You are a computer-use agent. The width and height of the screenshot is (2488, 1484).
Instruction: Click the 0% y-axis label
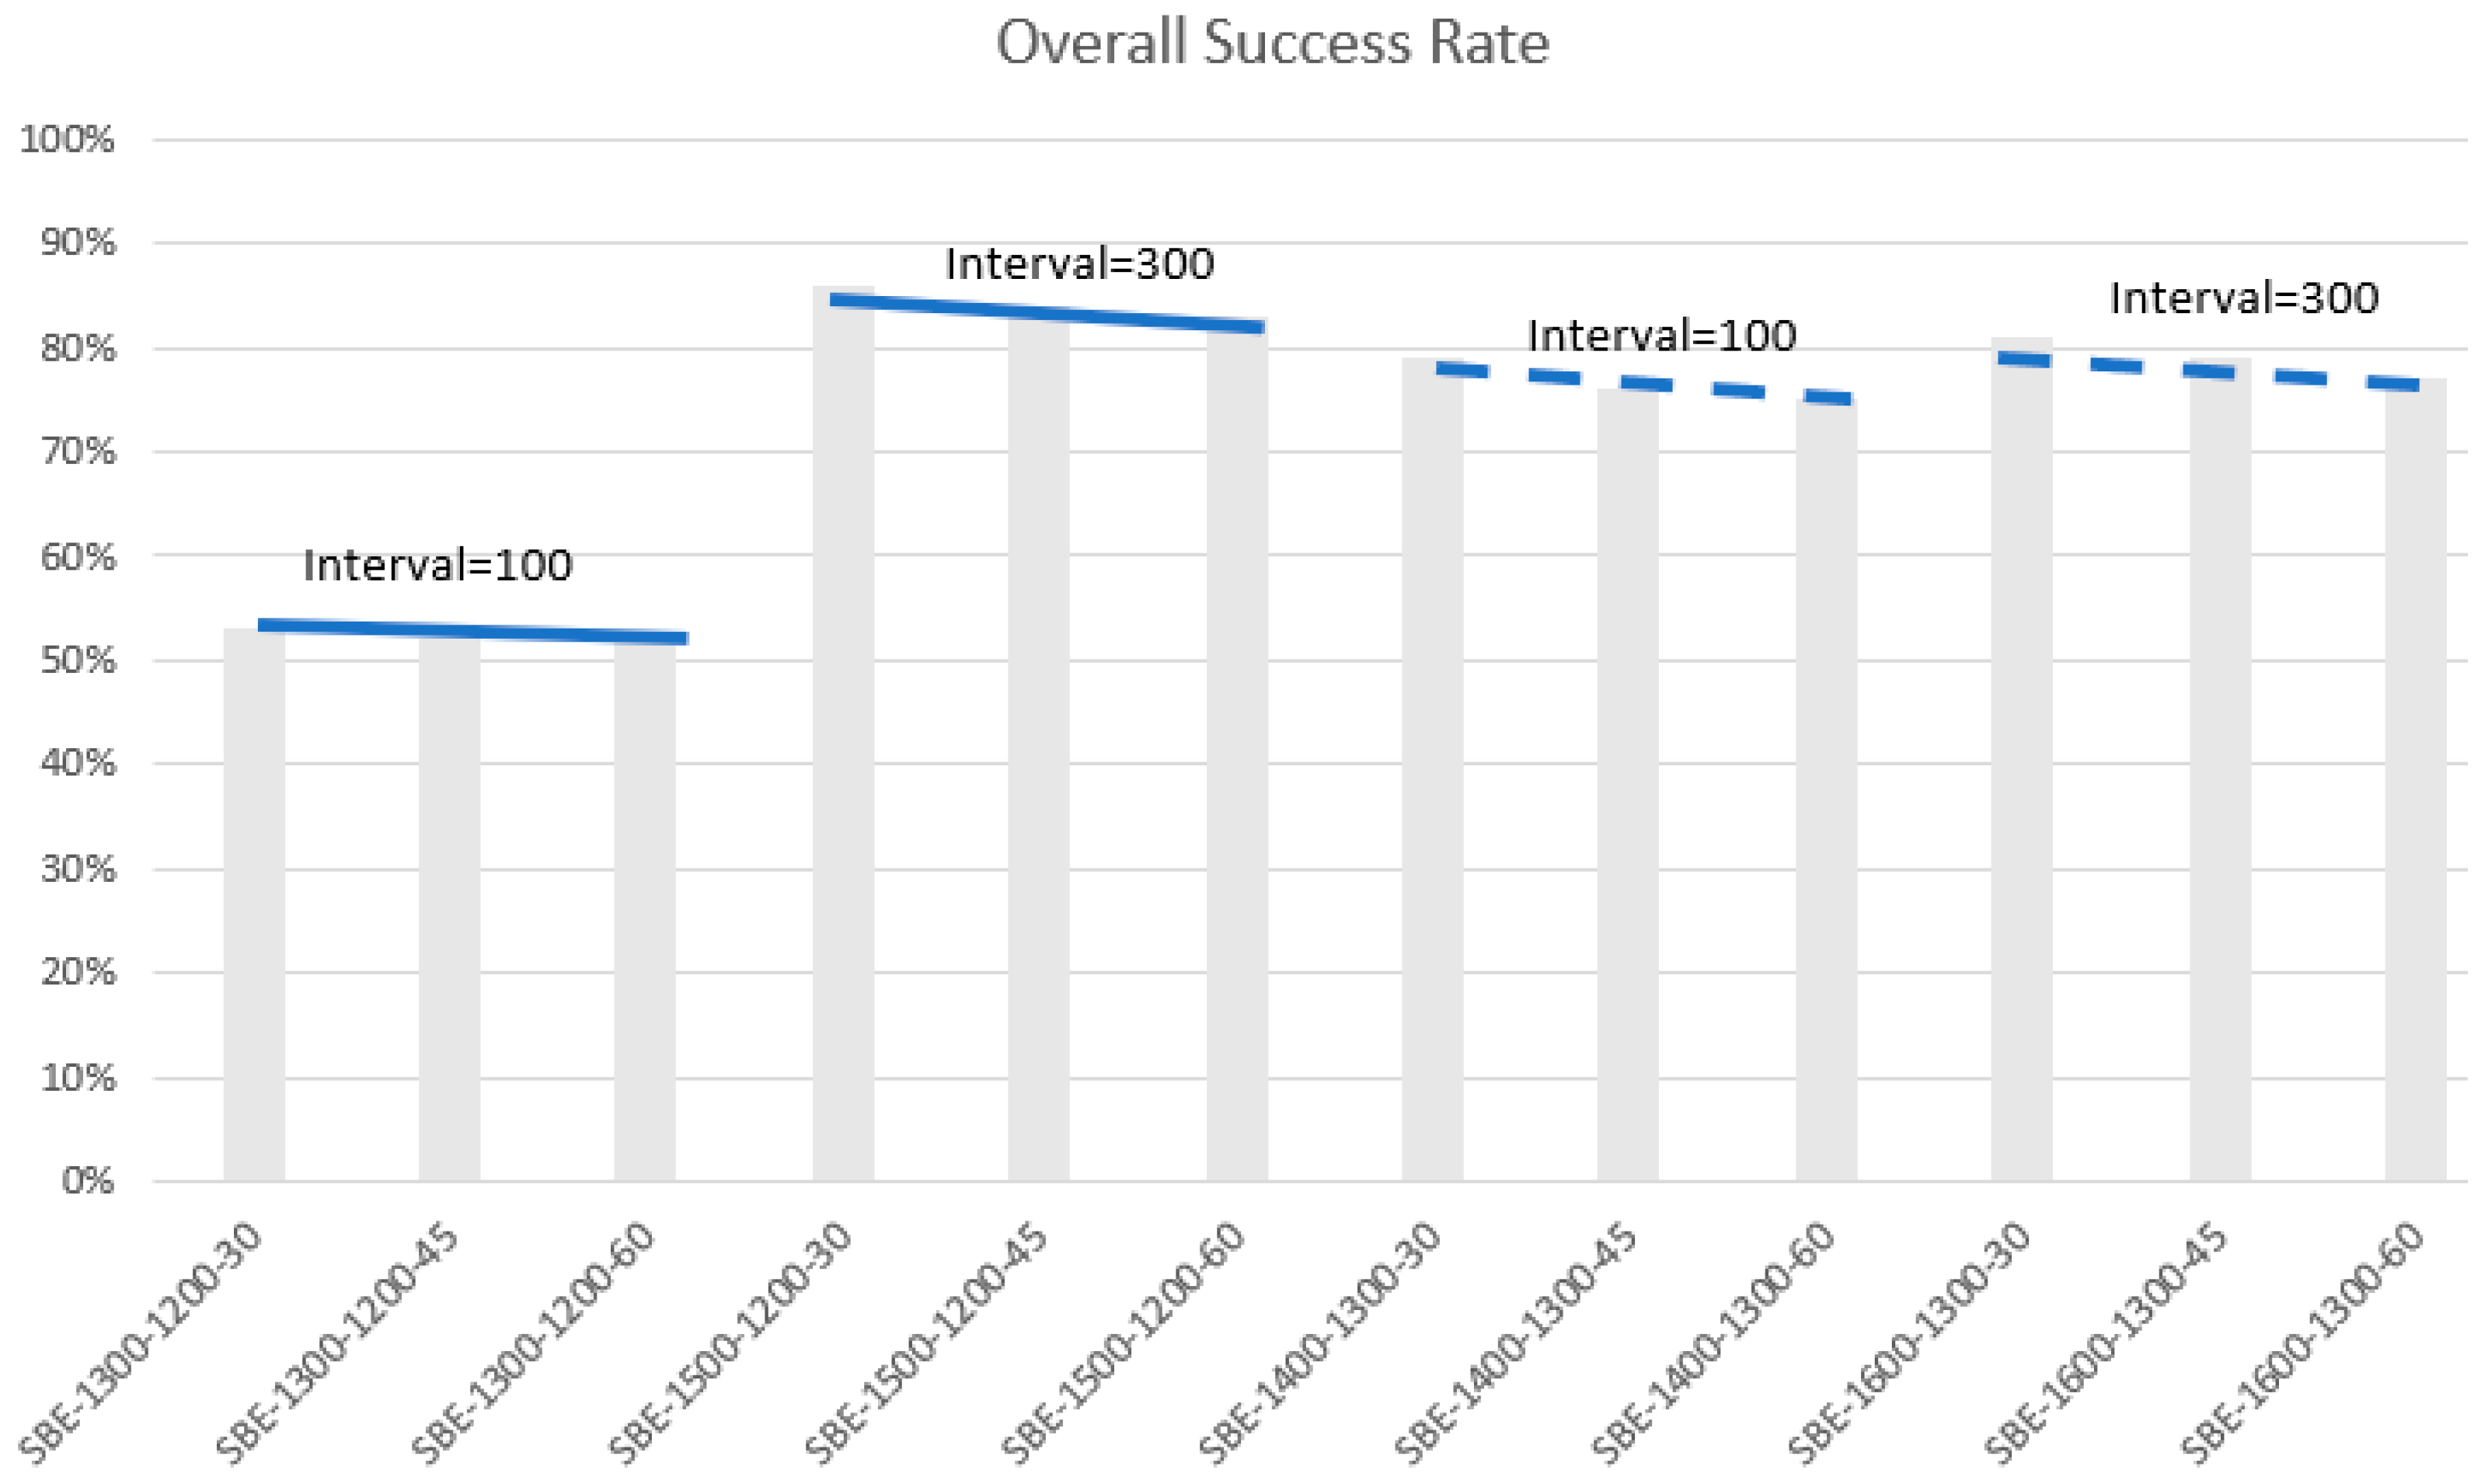tap(88, 1181)
